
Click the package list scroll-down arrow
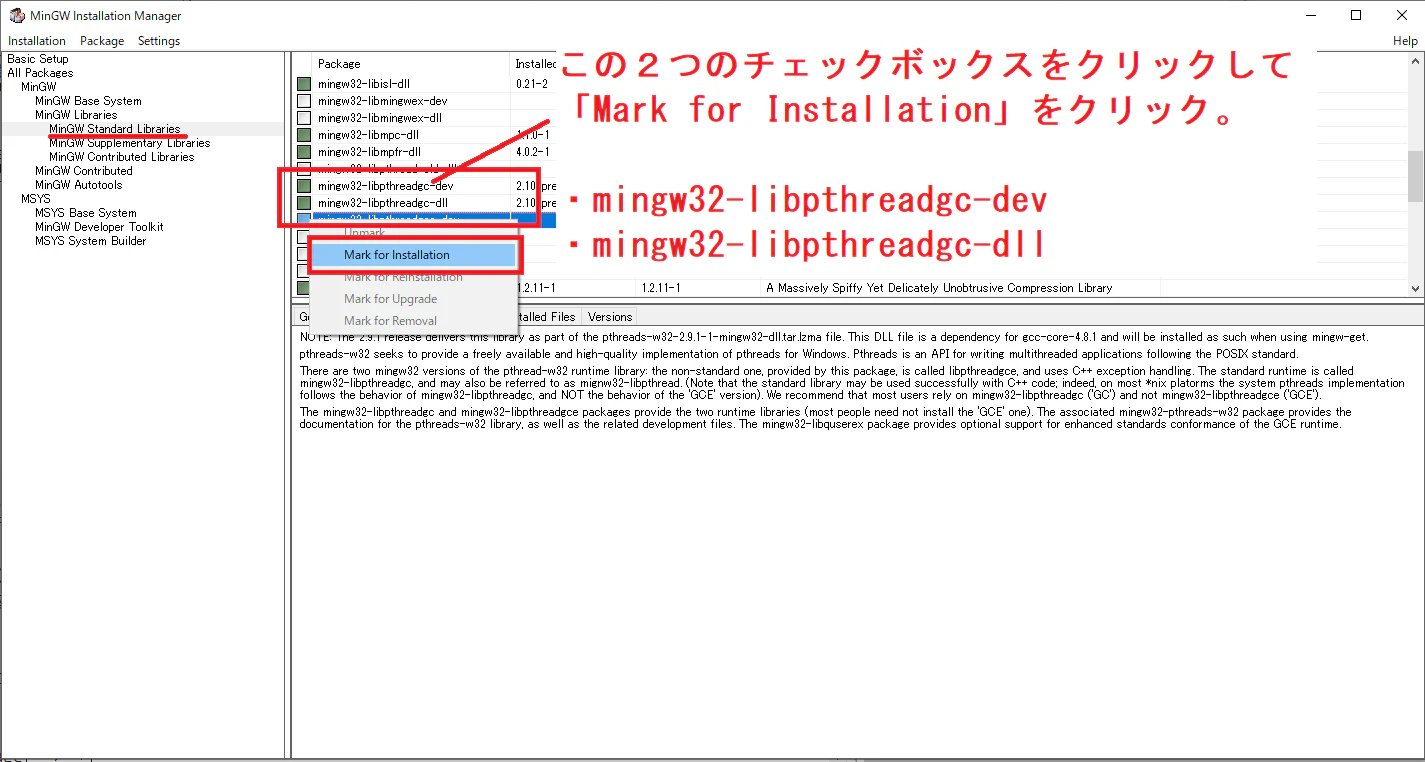(x=1415, y=288)
